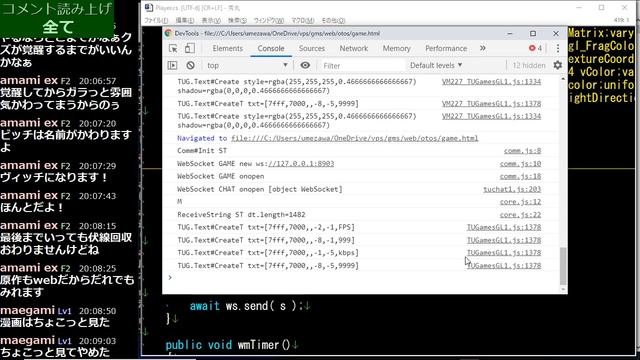The image size is (640, 360).
Task: Show console sidebar icon
Action: [173, 65]
